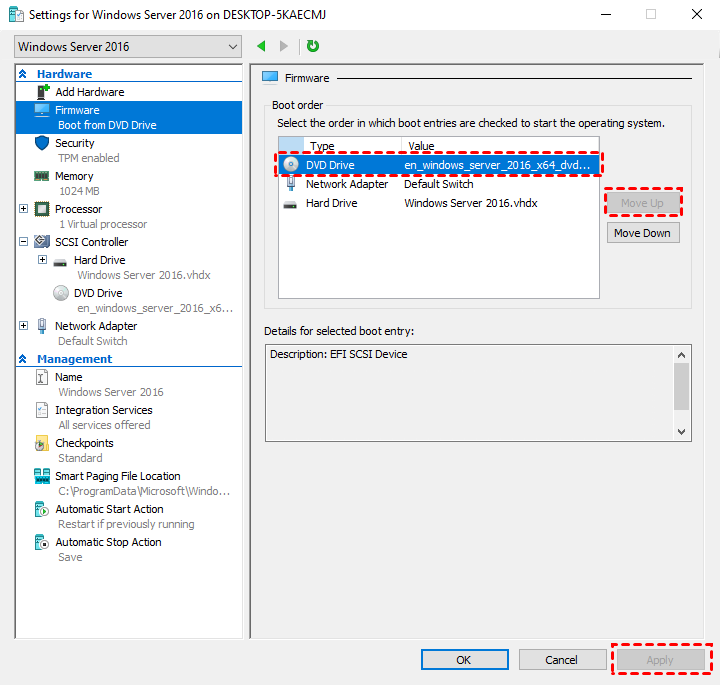Screen dimensions: 720x685
Task: Expand the Network Adapter node
Action: [x=23, y=326]
